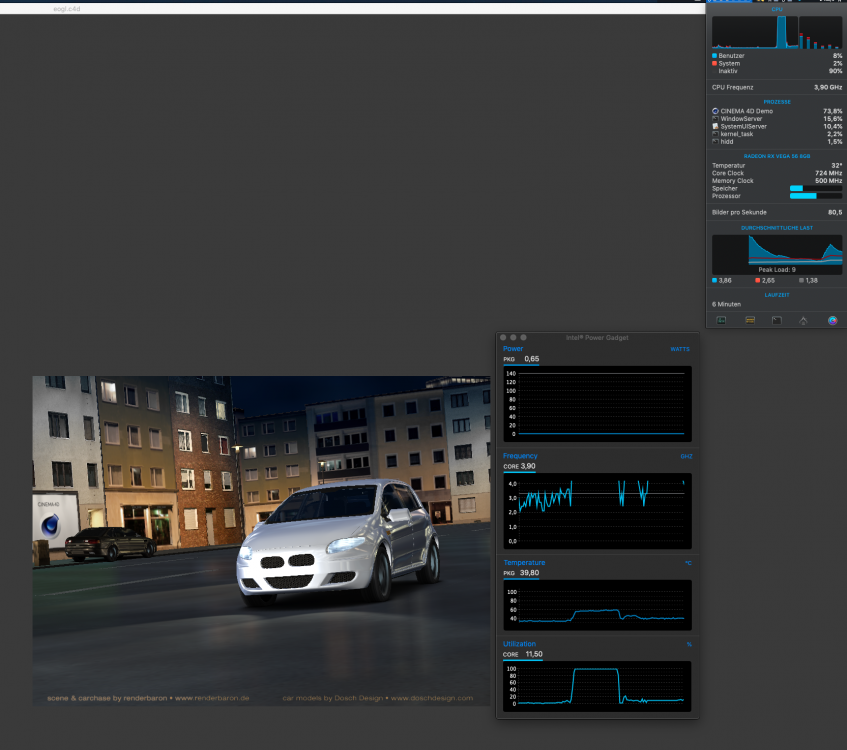
Task: Click the Temperature graph in Power Gadget
Action: (x=597, y=605)
